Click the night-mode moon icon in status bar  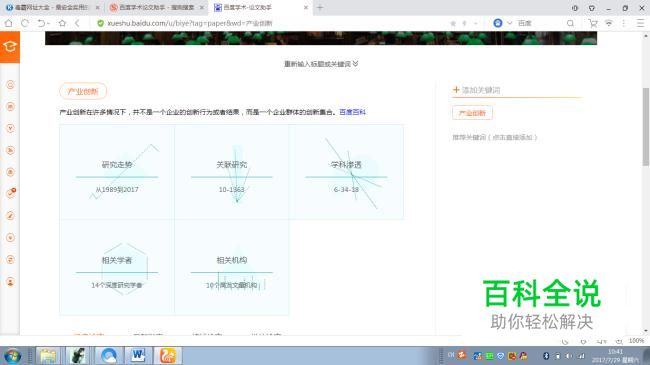click(x=565, y=342)
